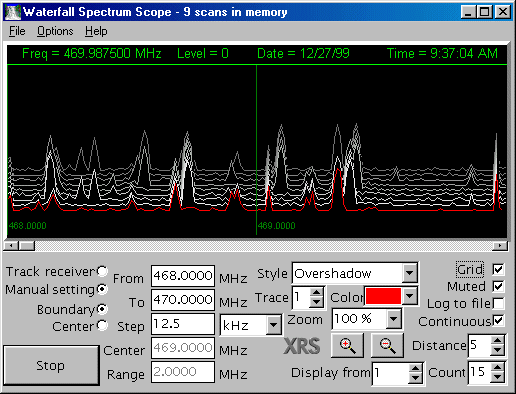Open the trace Color dropdown arrow
The height and width of the screenshot is (394, 516).
410,296
